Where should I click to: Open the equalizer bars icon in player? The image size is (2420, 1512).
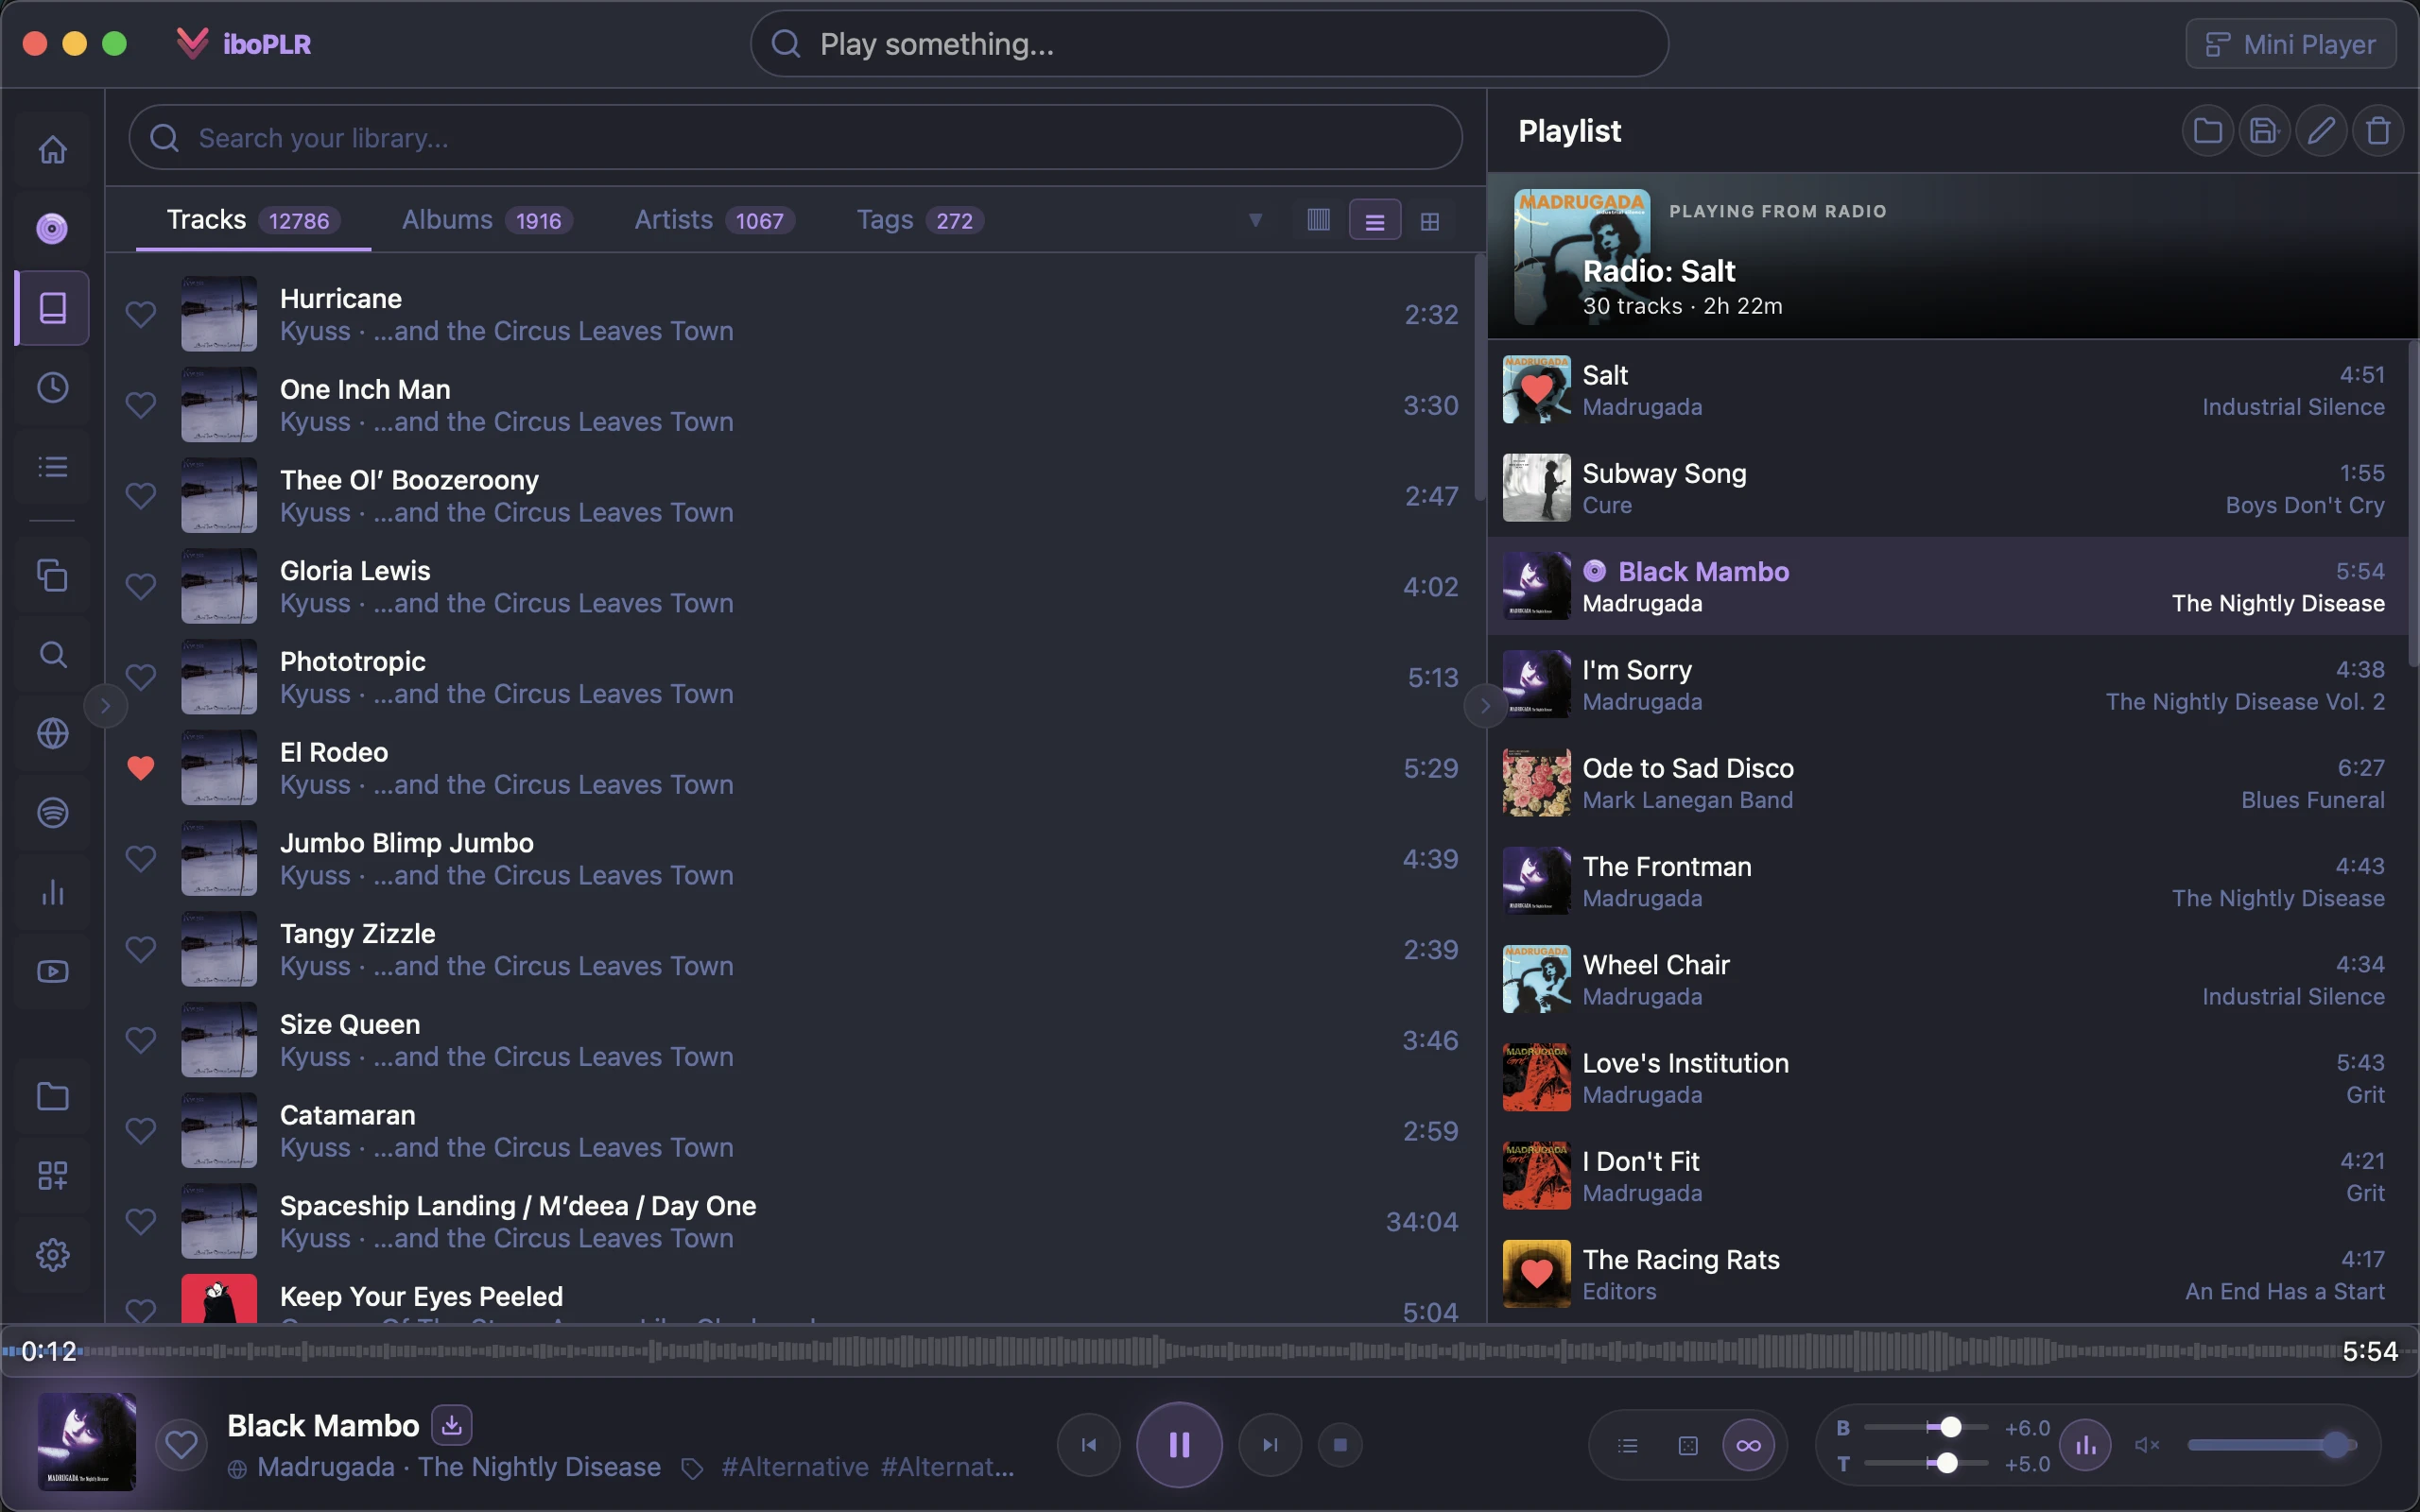2086,1445
